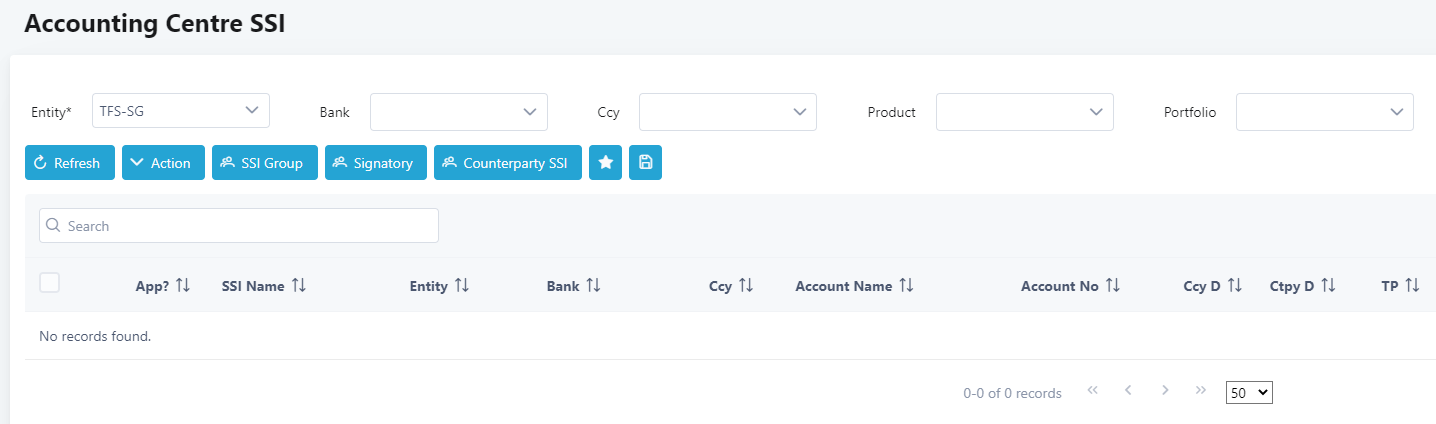1436x424 pixels.
Task: Open the SSI Group button
Action: coord(265,163)
